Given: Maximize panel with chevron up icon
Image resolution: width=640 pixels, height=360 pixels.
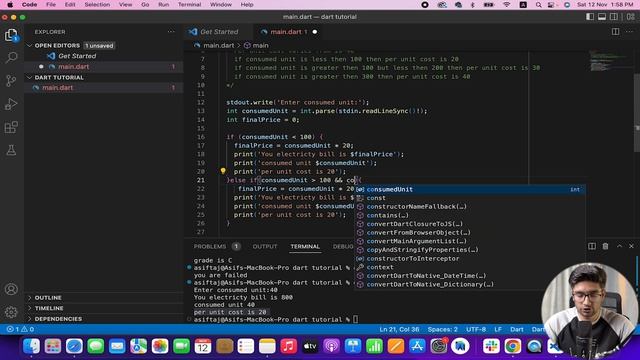Looking at the screenshot, I should [x=619, y=246].
